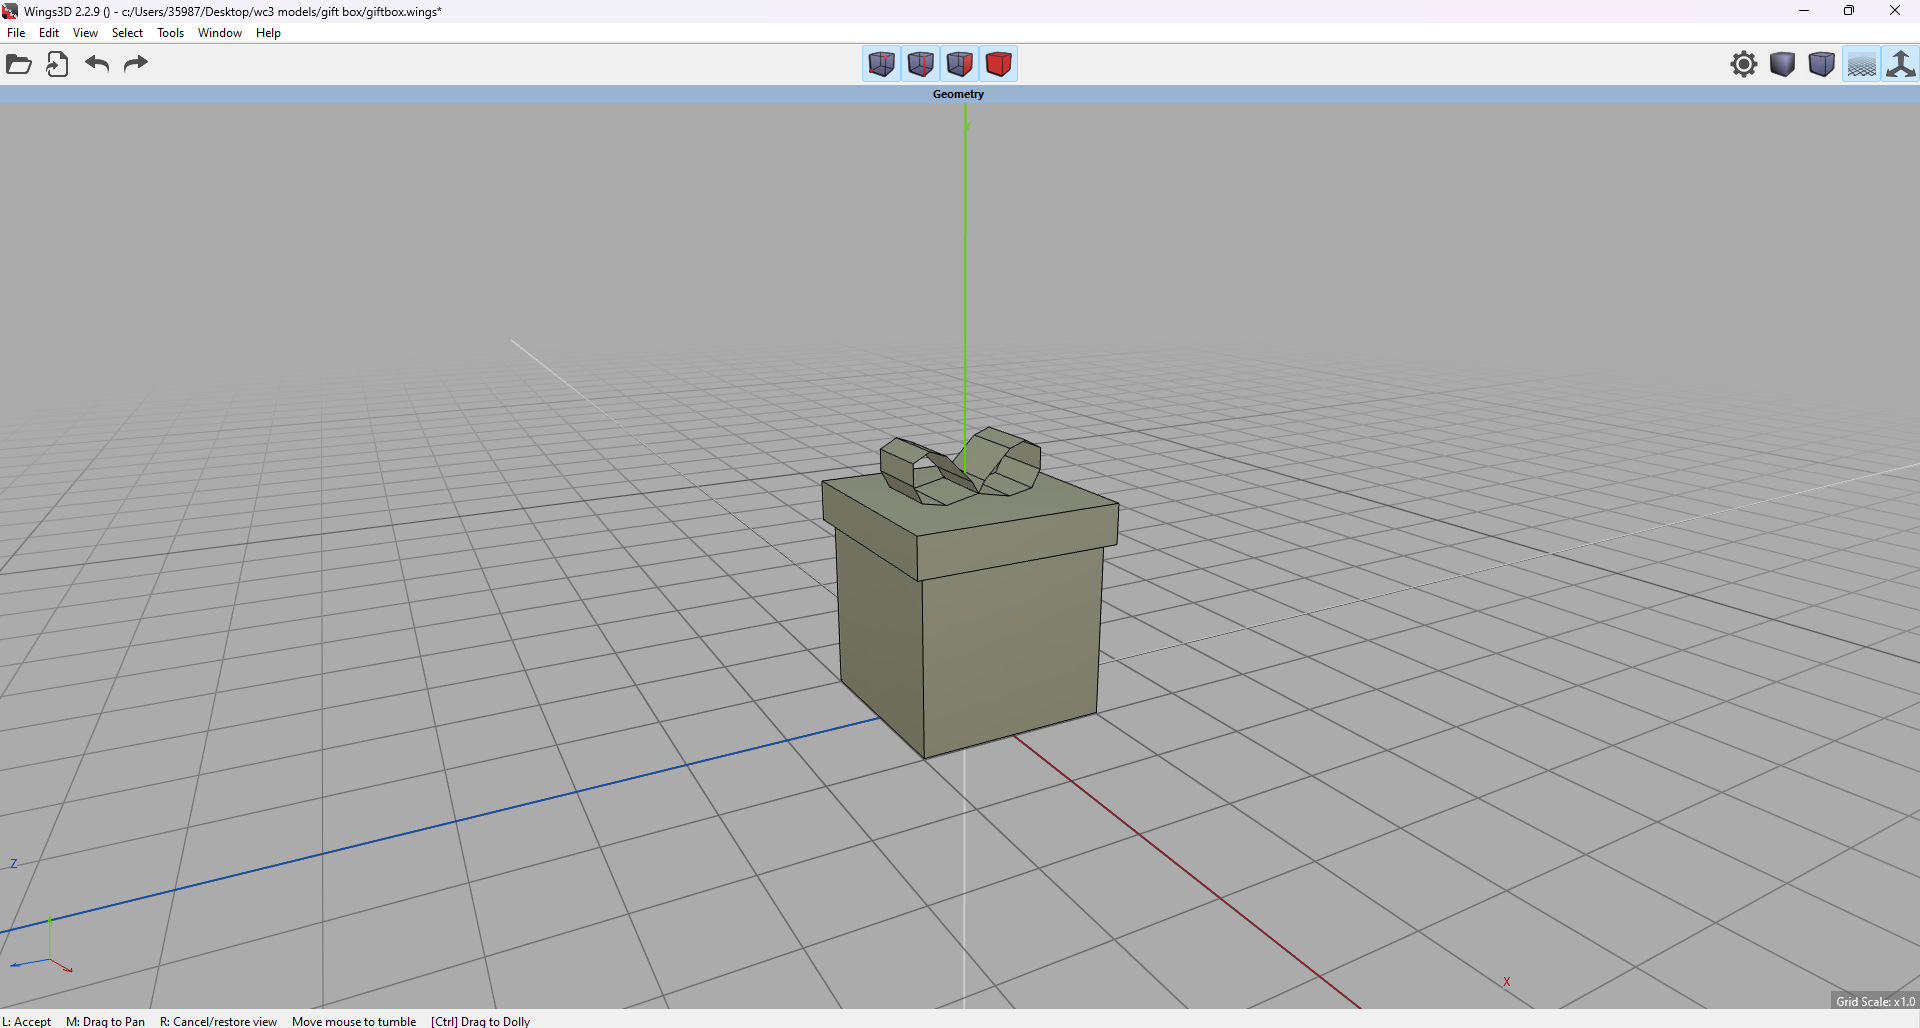
Task: Toggle axes display icon
Action: [1900, 64]
